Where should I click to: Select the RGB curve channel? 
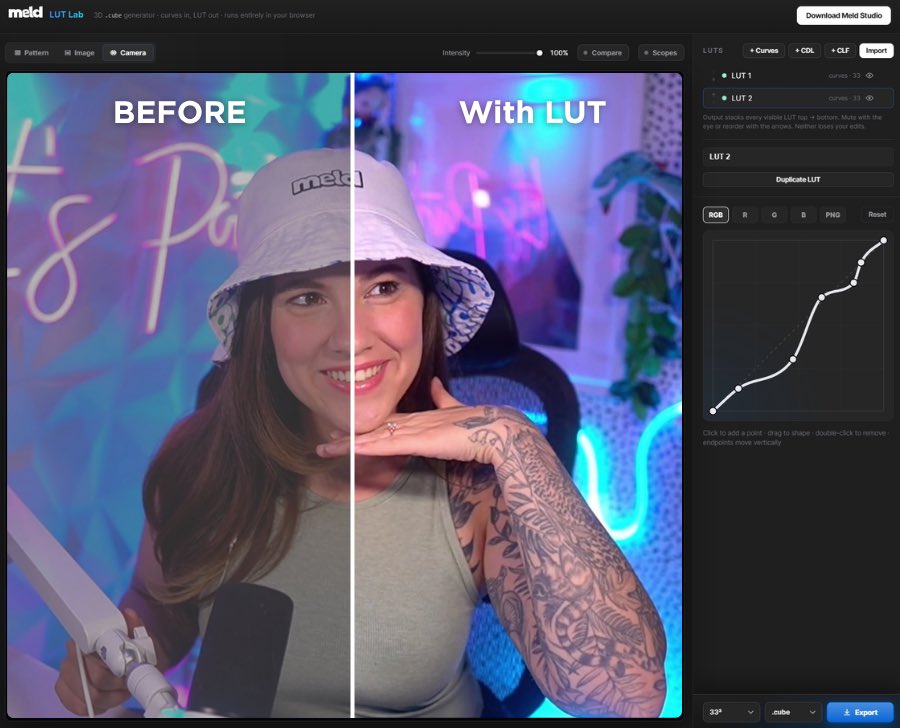716,215
